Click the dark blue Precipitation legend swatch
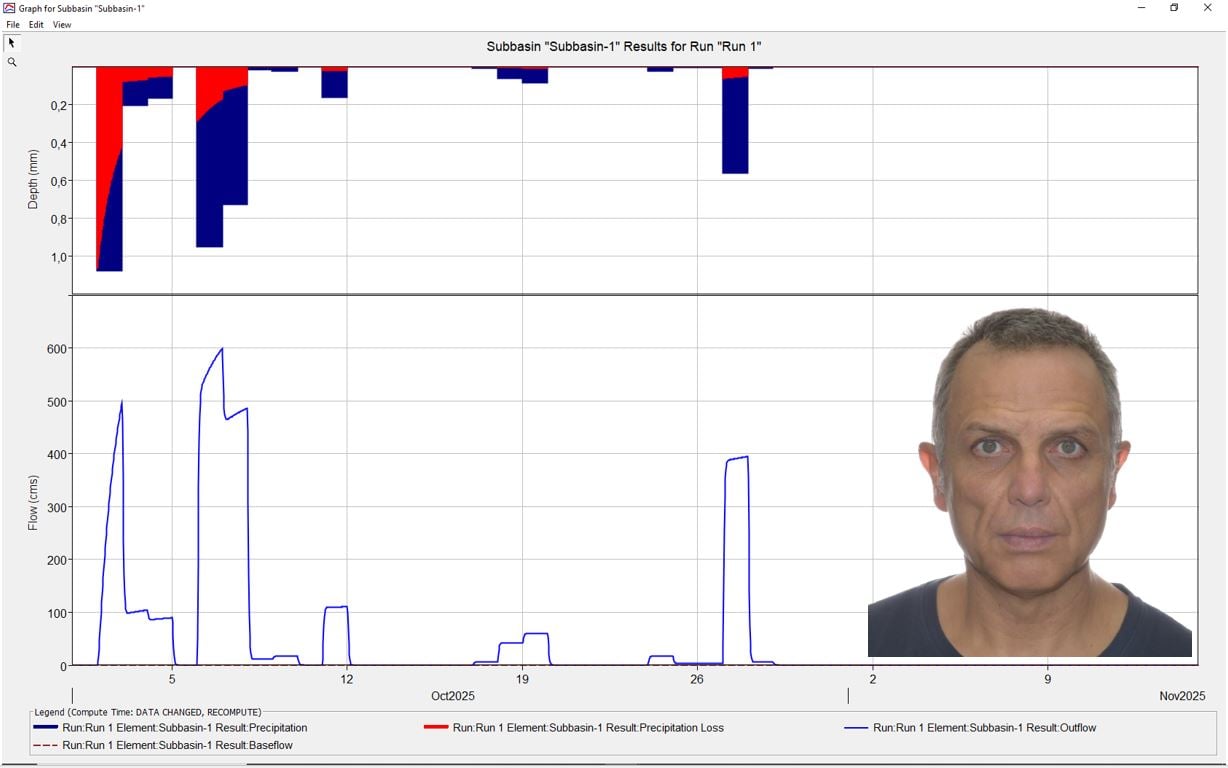This screenshot has width=1228, height=768. click(x=45, y=727)
